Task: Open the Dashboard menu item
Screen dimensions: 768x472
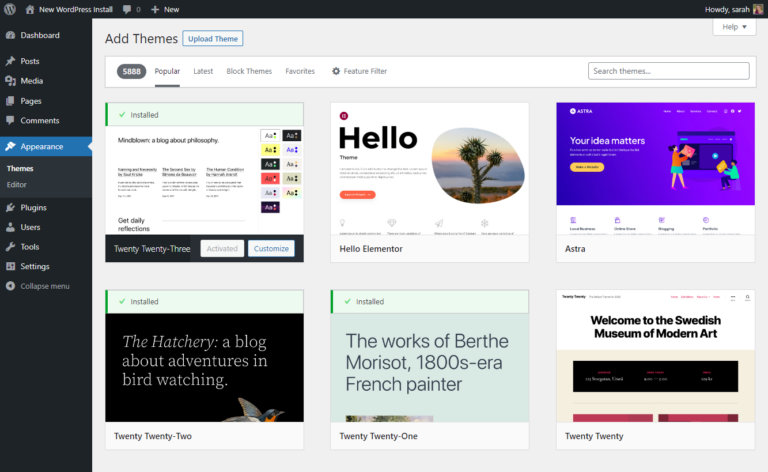Action: 39,35
